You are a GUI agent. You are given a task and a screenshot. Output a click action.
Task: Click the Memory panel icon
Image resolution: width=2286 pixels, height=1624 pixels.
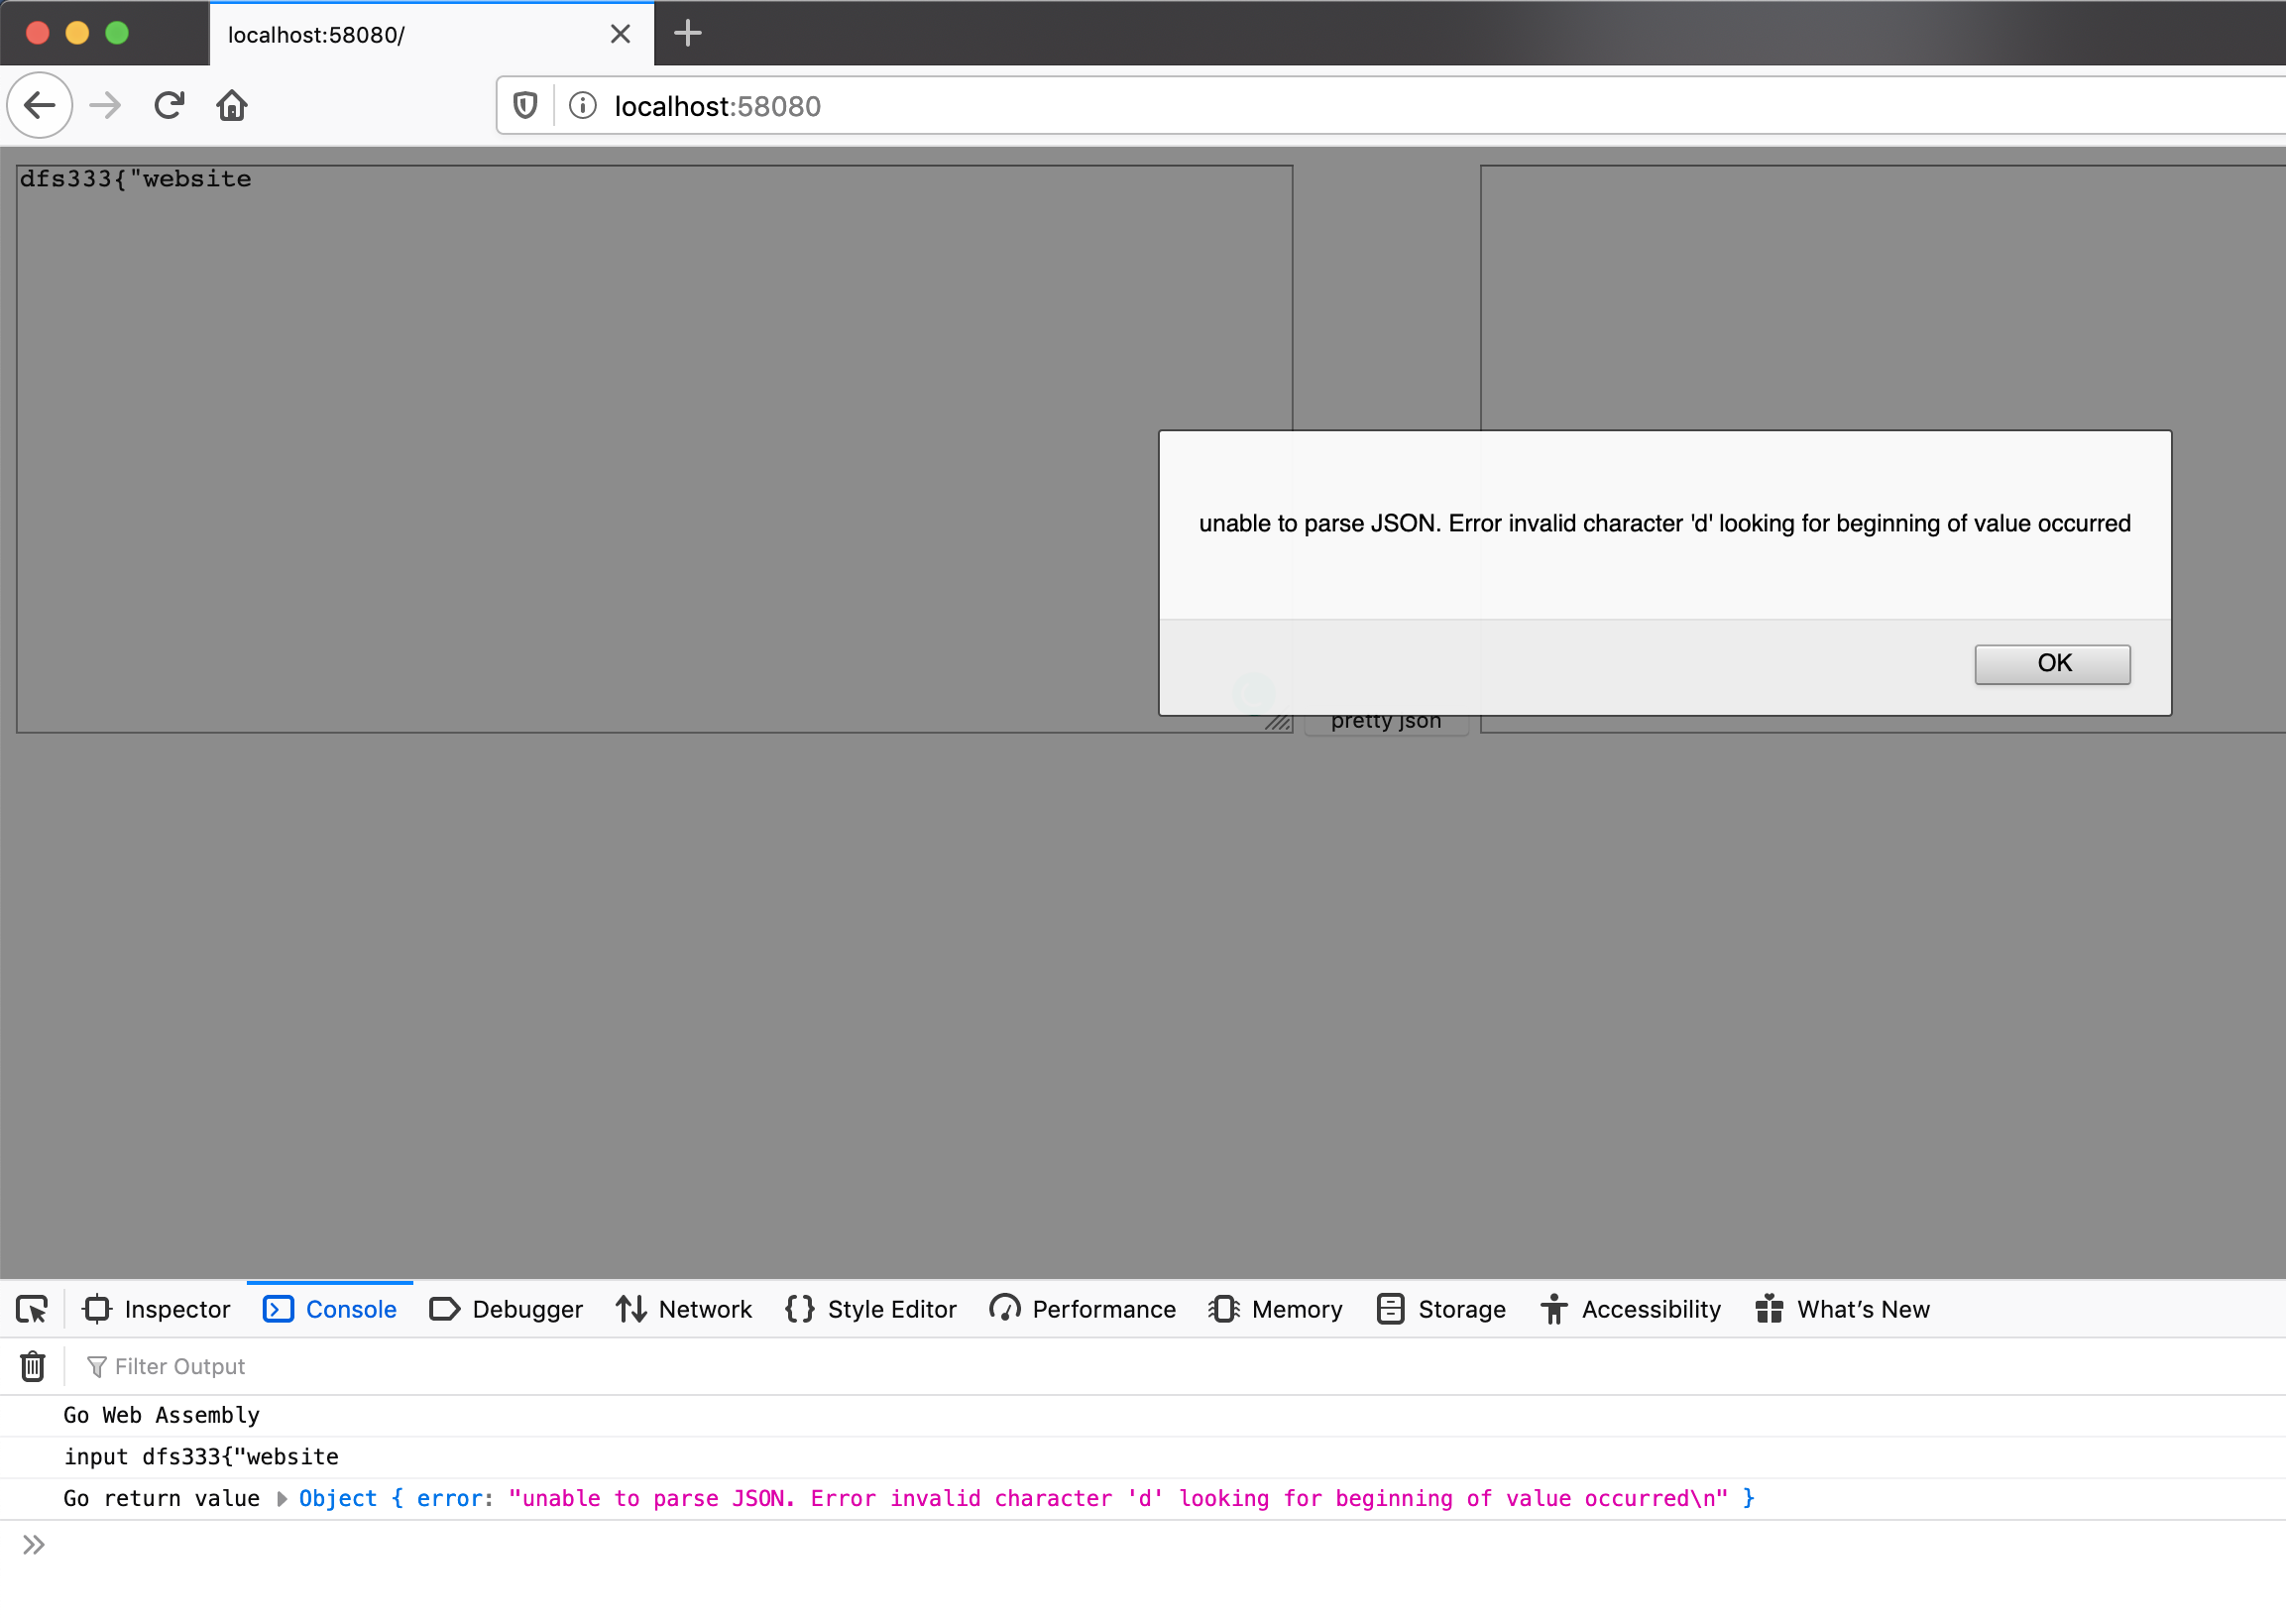pyautogui.click(x=1224, y=1310)
